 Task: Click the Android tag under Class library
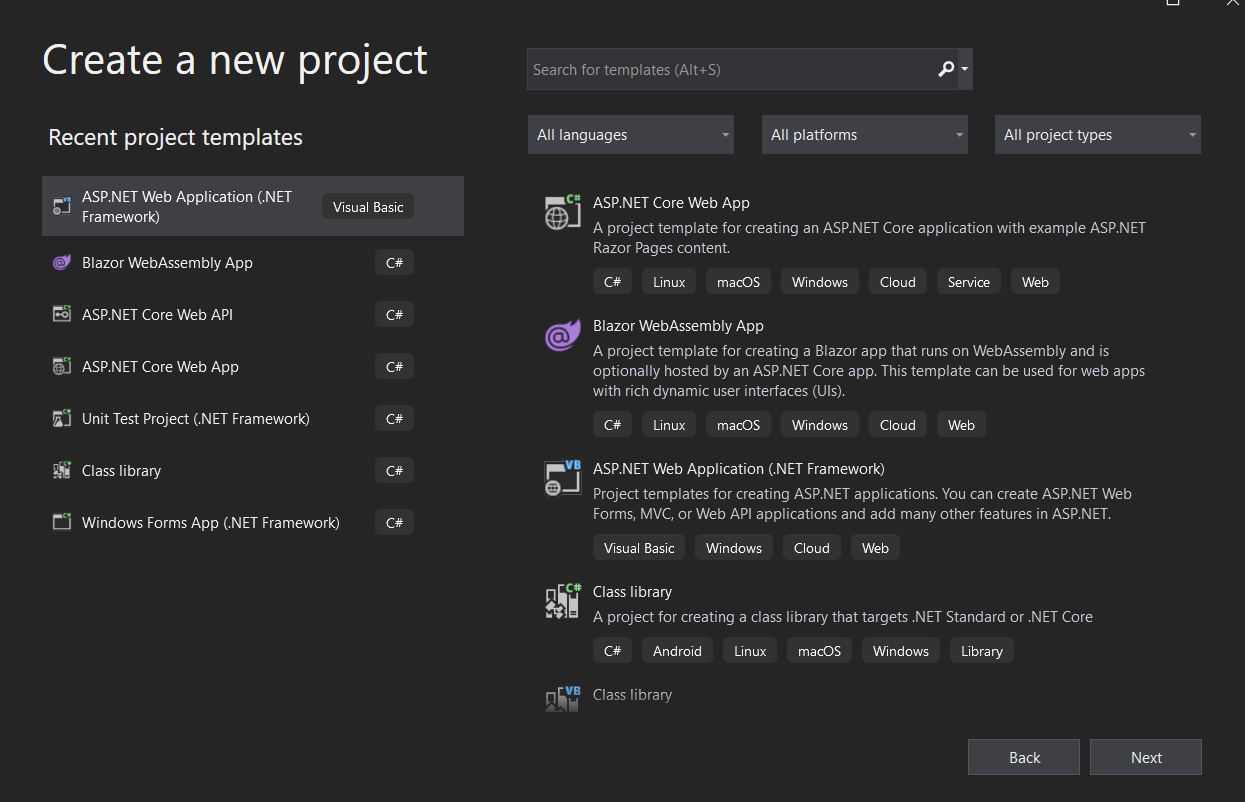(x=677, y=651)
